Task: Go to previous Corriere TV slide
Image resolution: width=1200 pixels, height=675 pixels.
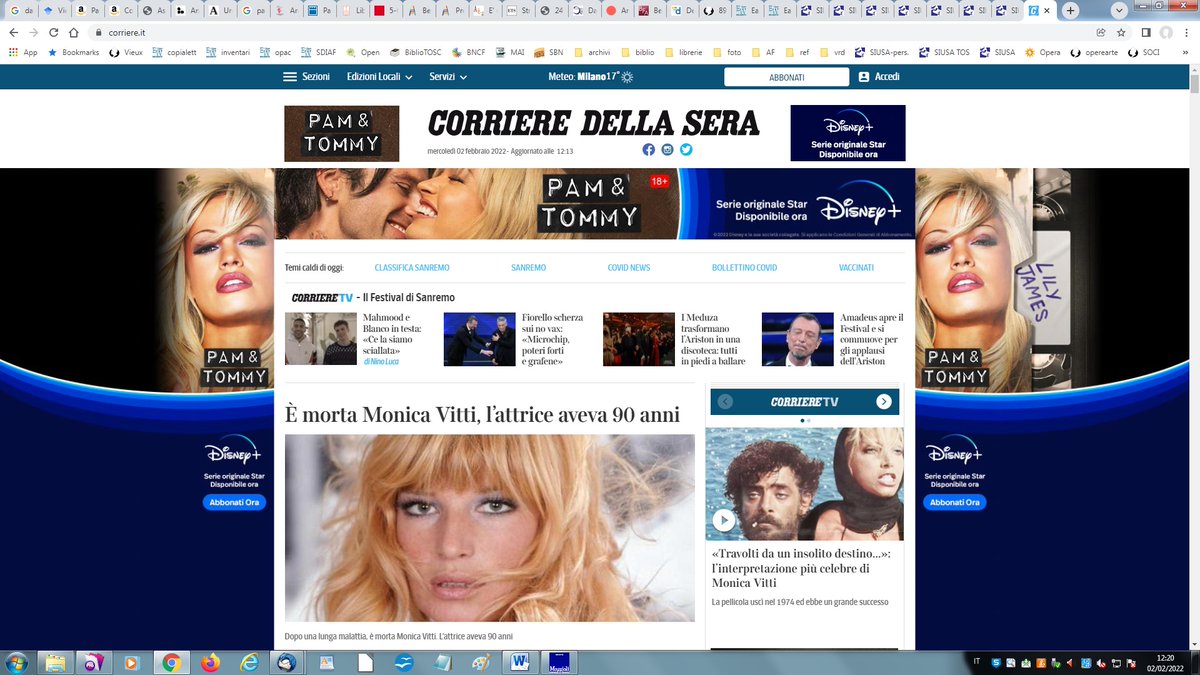Action: 725,402
